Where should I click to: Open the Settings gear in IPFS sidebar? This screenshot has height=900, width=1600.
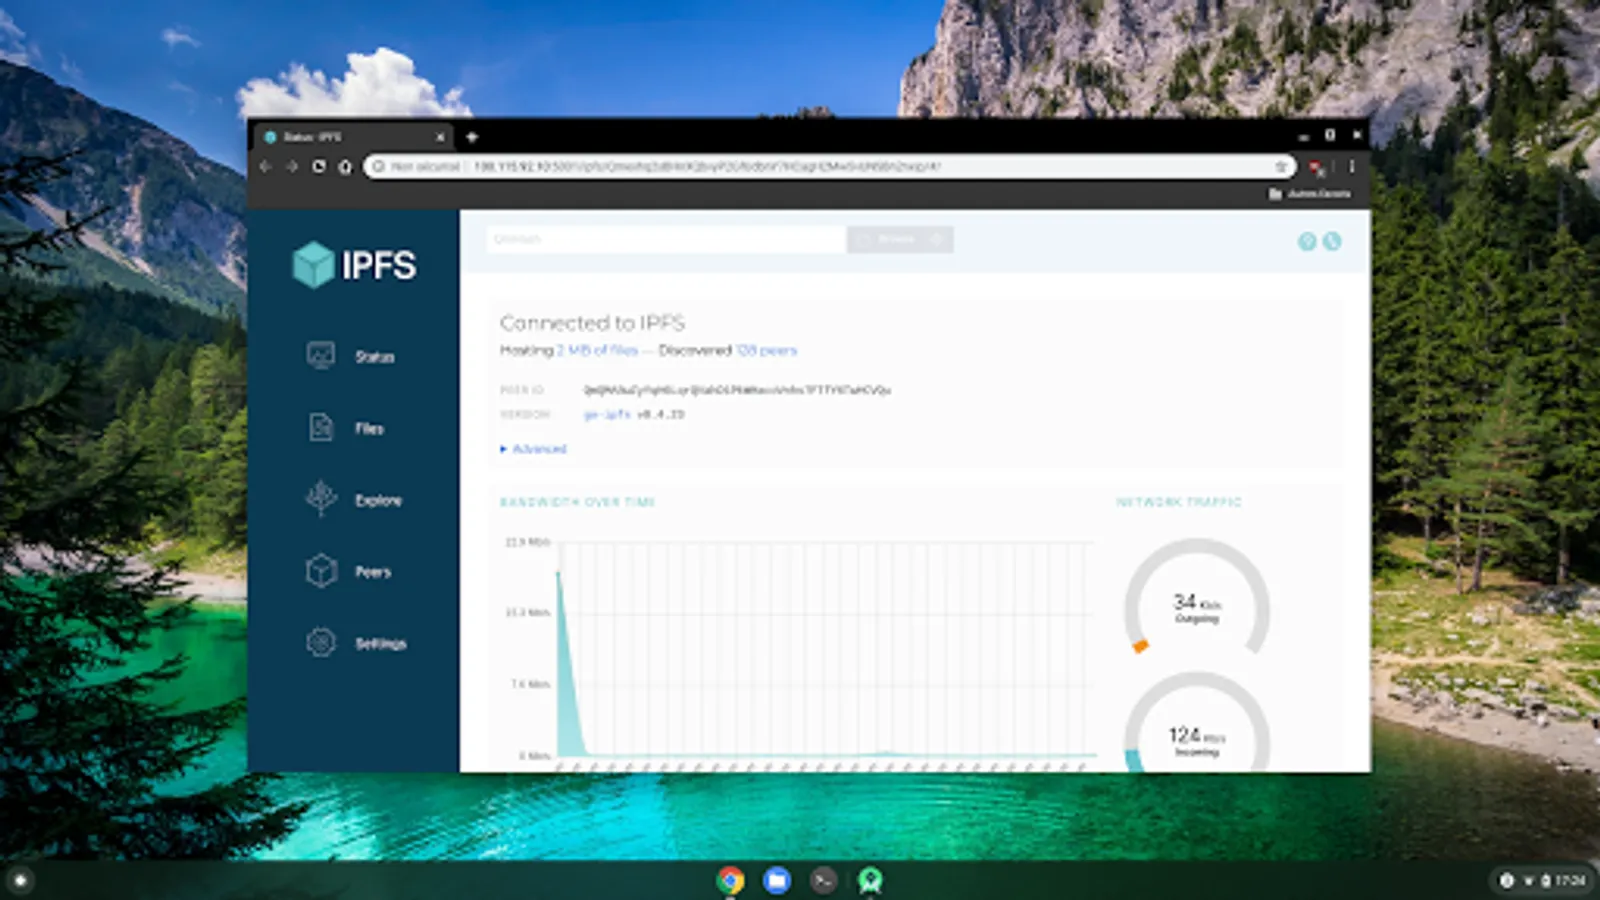321,642
